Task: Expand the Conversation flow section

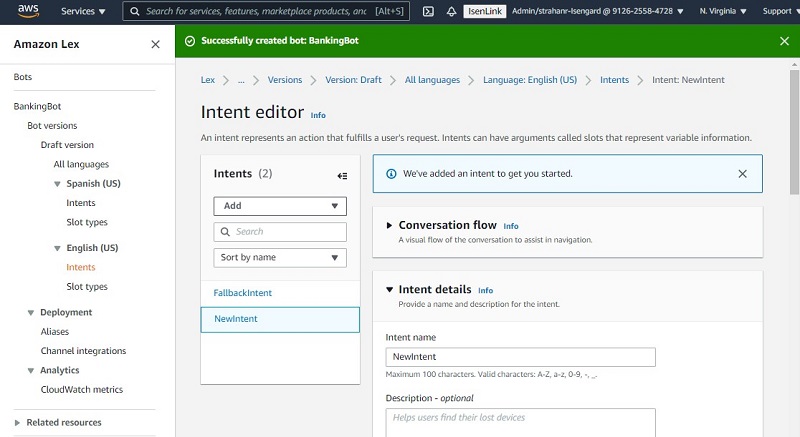Action: pyautogui.click(x=389, y=225)
